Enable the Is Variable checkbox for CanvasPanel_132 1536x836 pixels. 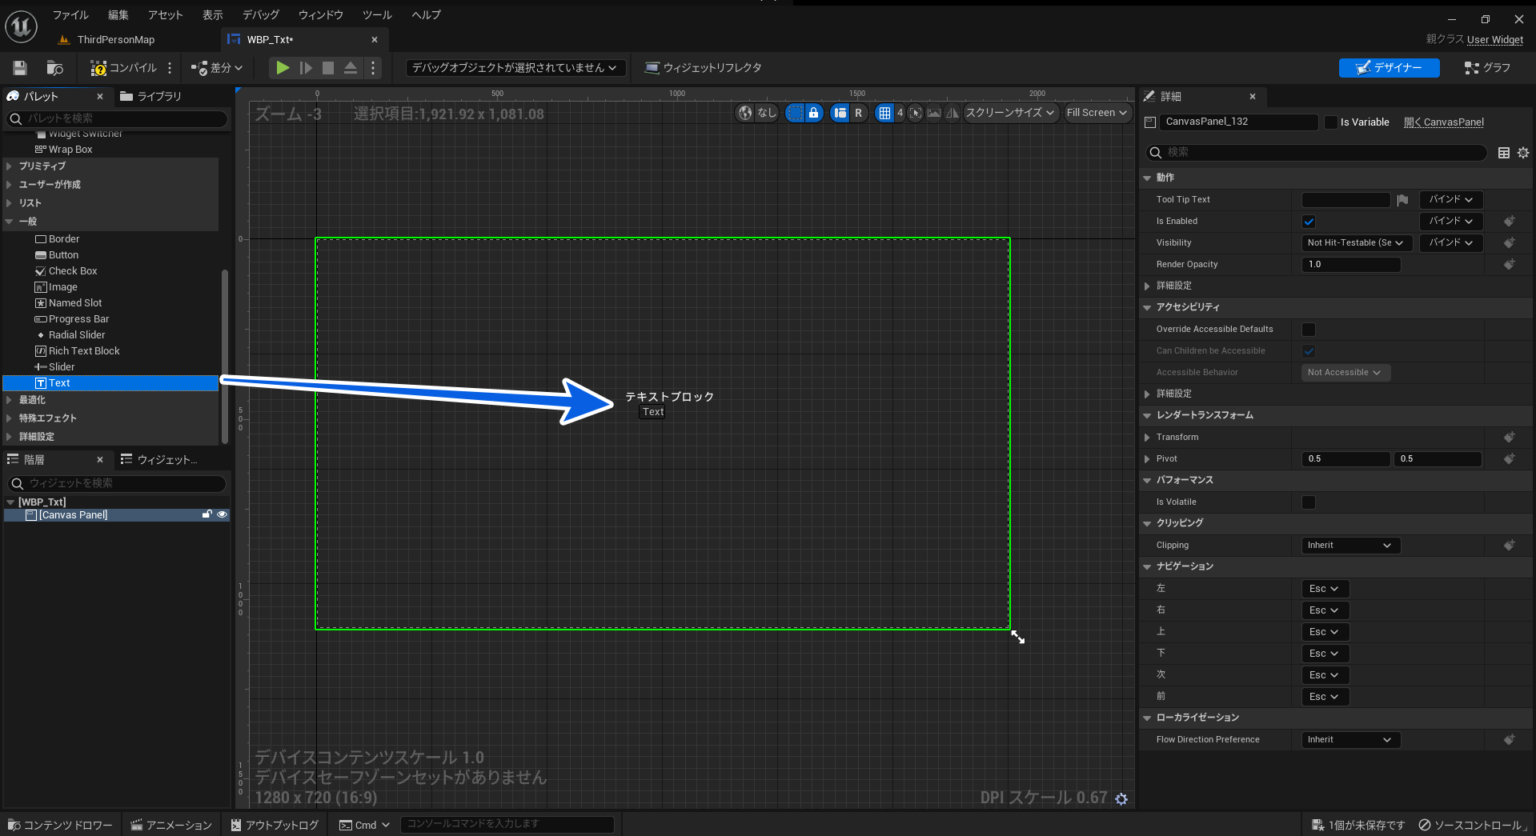1330,121
